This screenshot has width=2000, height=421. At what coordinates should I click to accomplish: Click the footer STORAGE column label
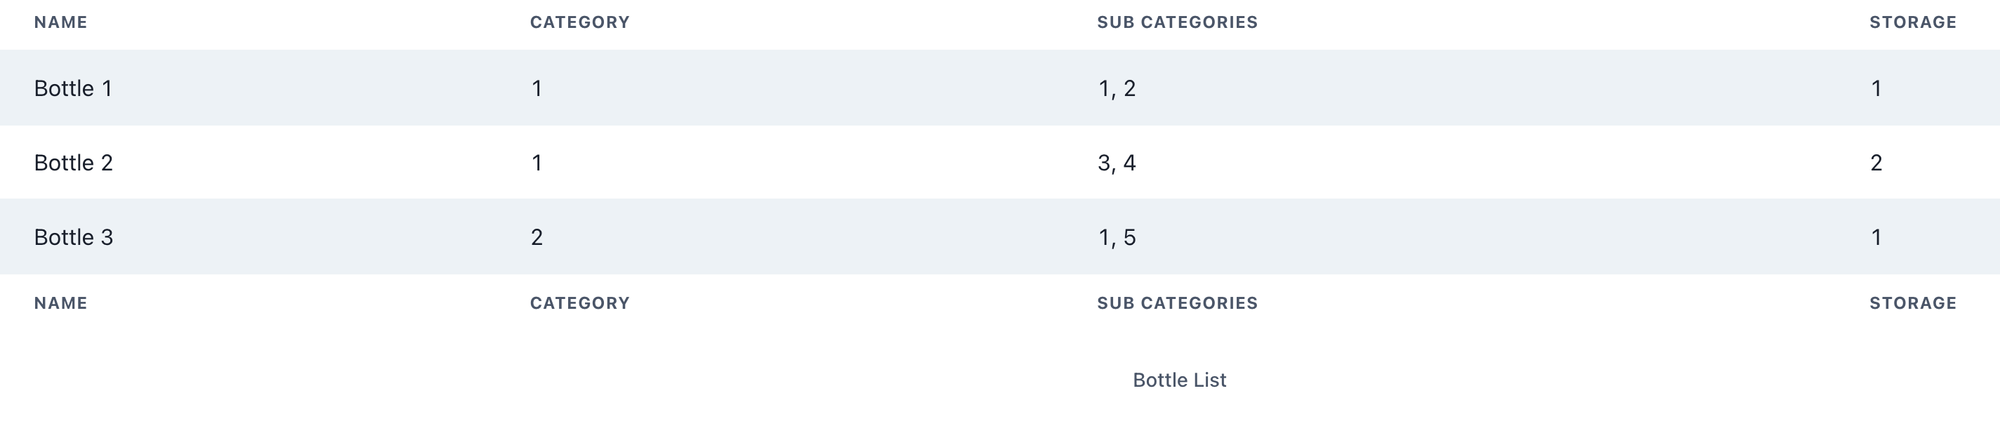coord(1913,303)
